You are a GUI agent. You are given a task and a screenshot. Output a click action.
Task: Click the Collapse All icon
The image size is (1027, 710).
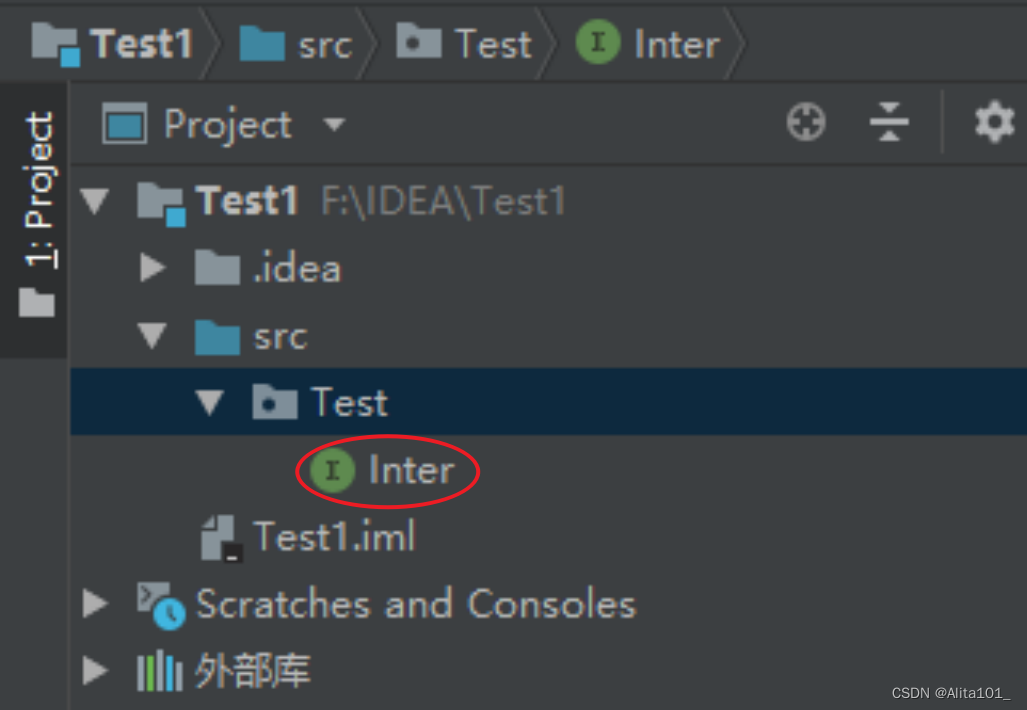coord(889,122)
